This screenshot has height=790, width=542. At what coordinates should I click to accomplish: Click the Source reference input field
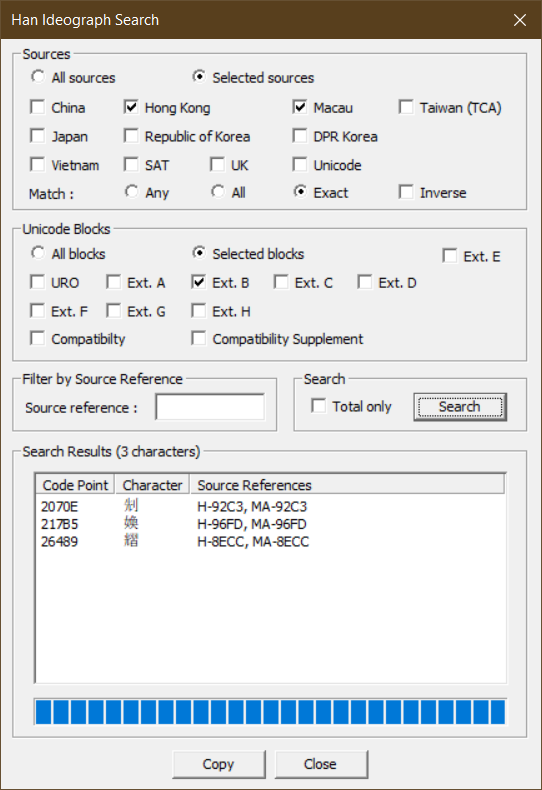click(210, 407)
